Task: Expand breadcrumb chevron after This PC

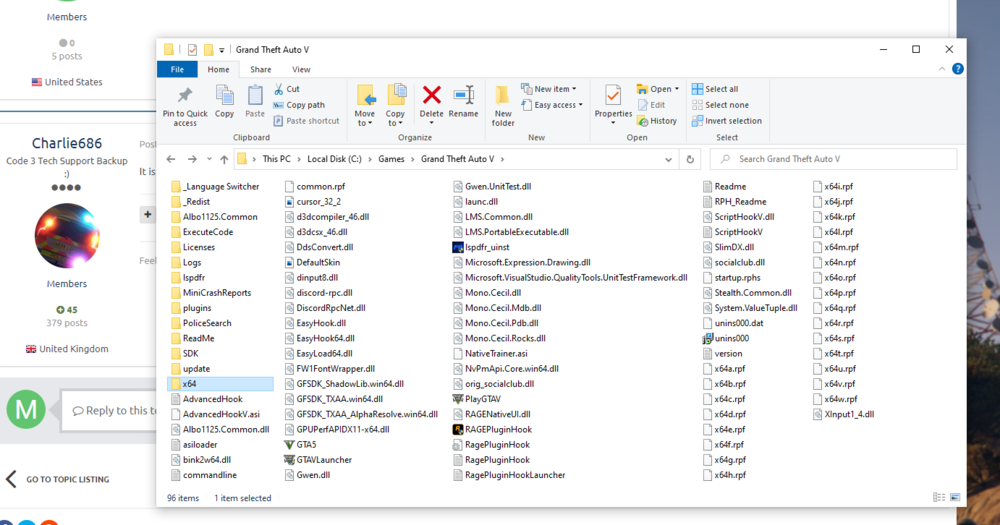Action: [x=298, y=159]
